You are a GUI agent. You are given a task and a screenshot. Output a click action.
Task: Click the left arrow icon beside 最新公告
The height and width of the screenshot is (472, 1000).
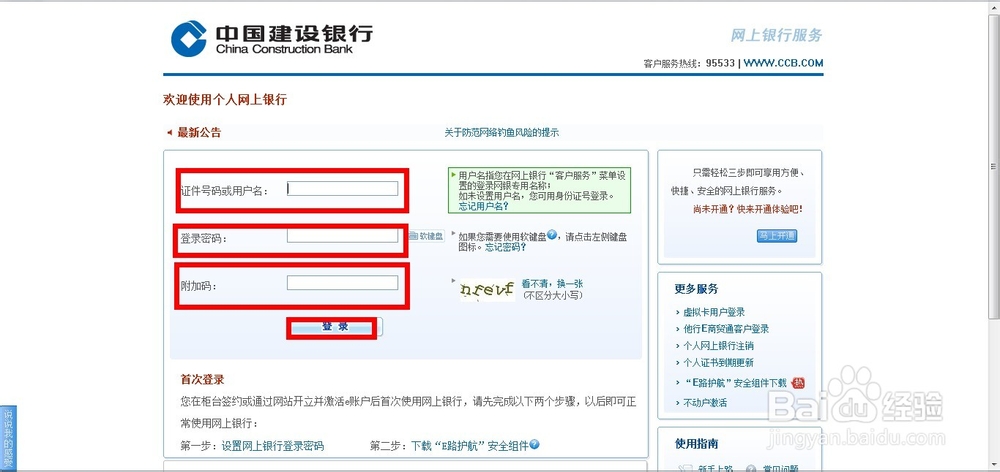[x=170, y=133]
